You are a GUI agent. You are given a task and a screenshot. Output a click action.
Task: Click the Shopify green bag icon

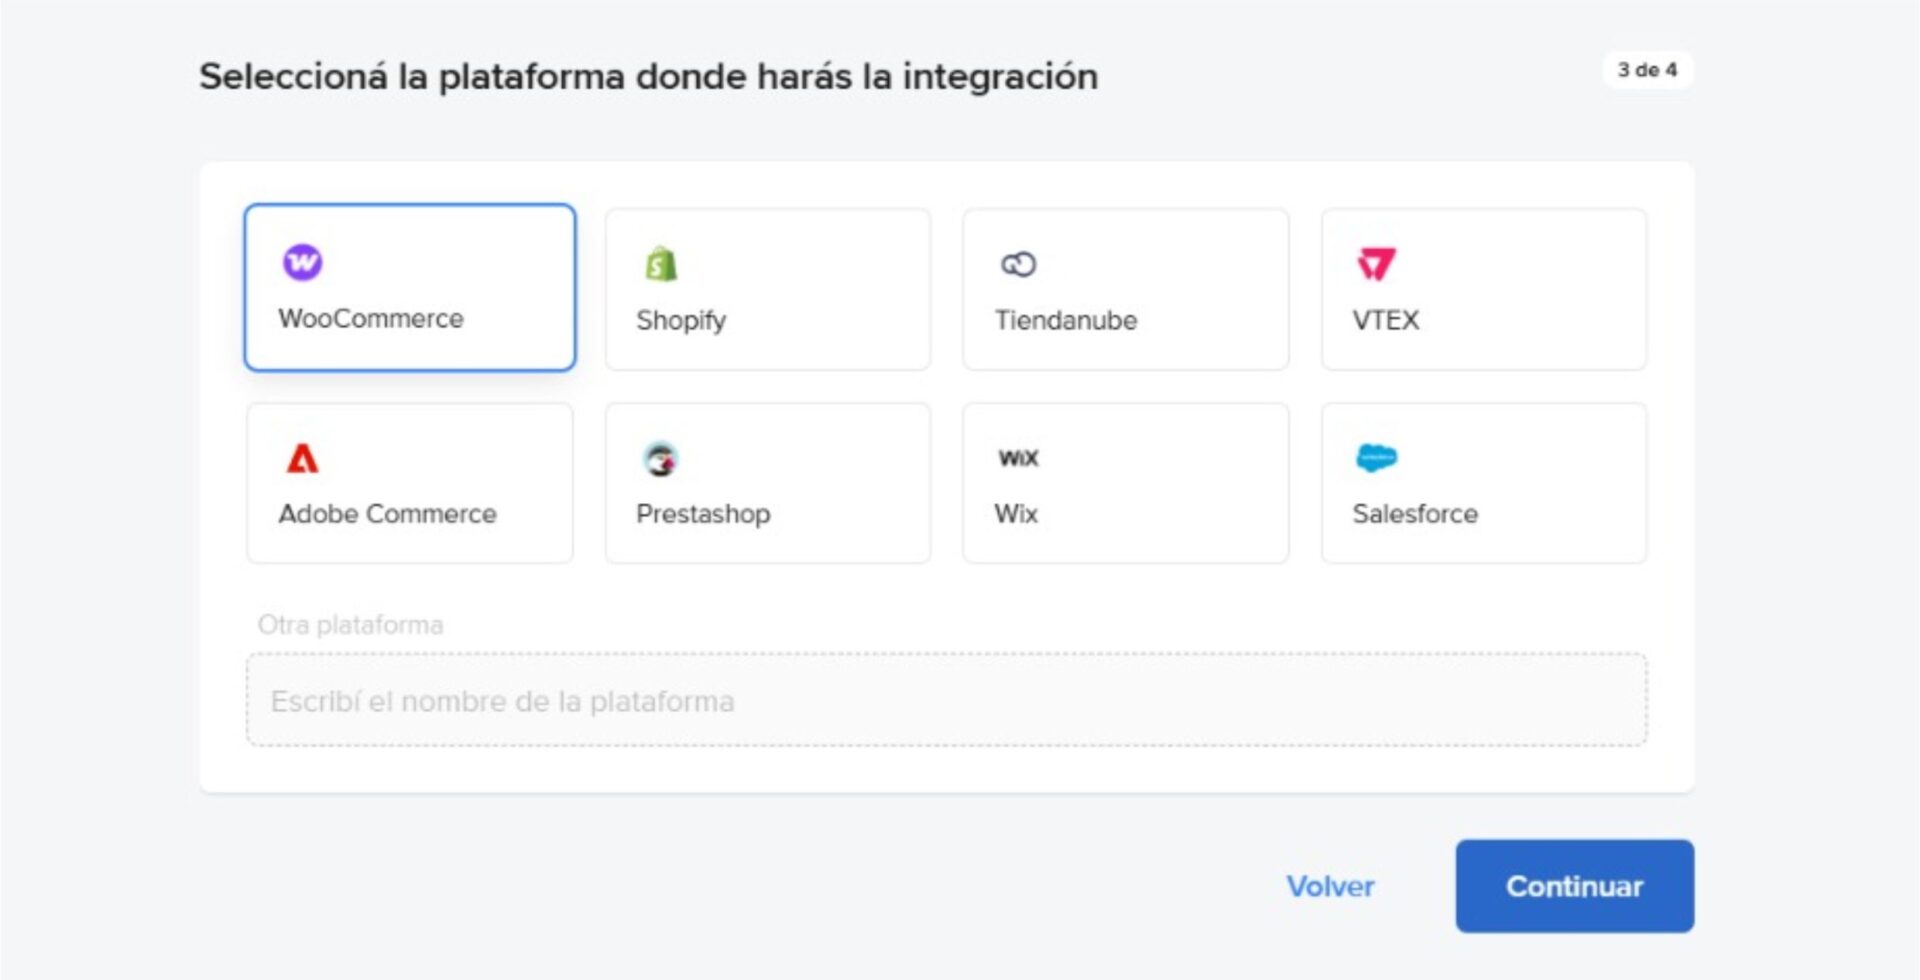(661, 264)
